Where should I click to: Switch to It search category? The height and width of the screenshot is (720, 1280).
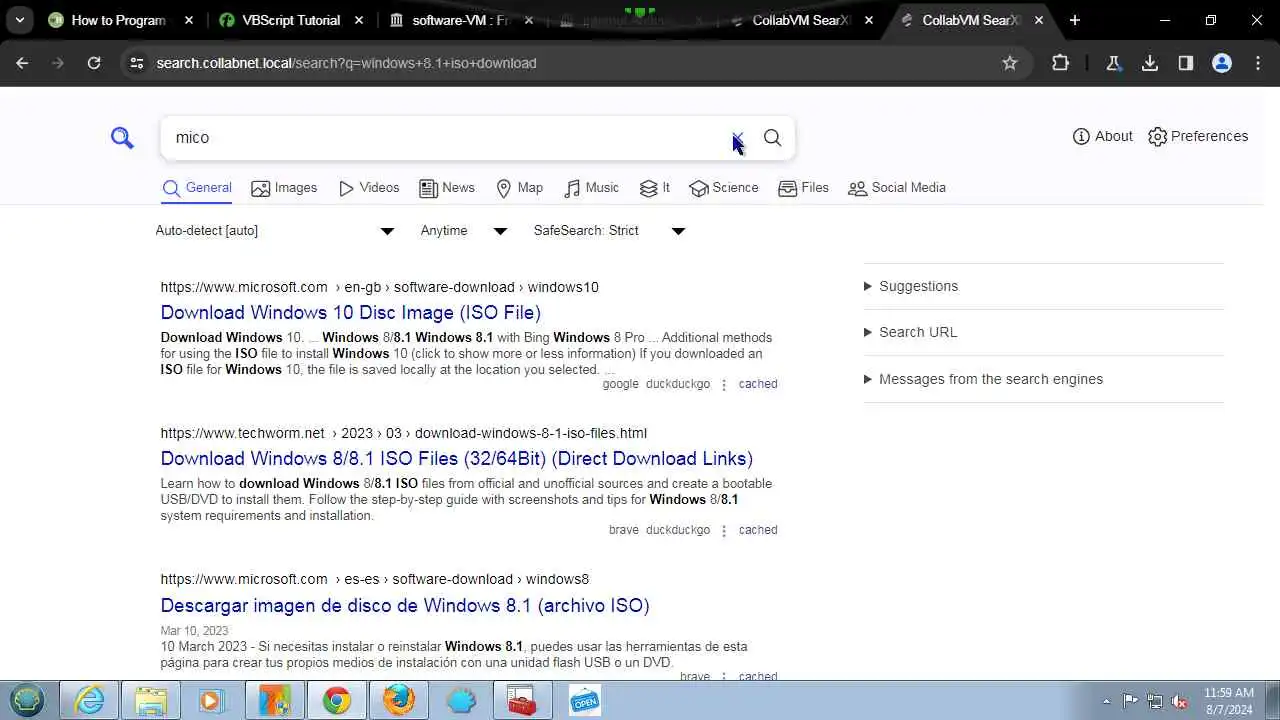(654, 188)
